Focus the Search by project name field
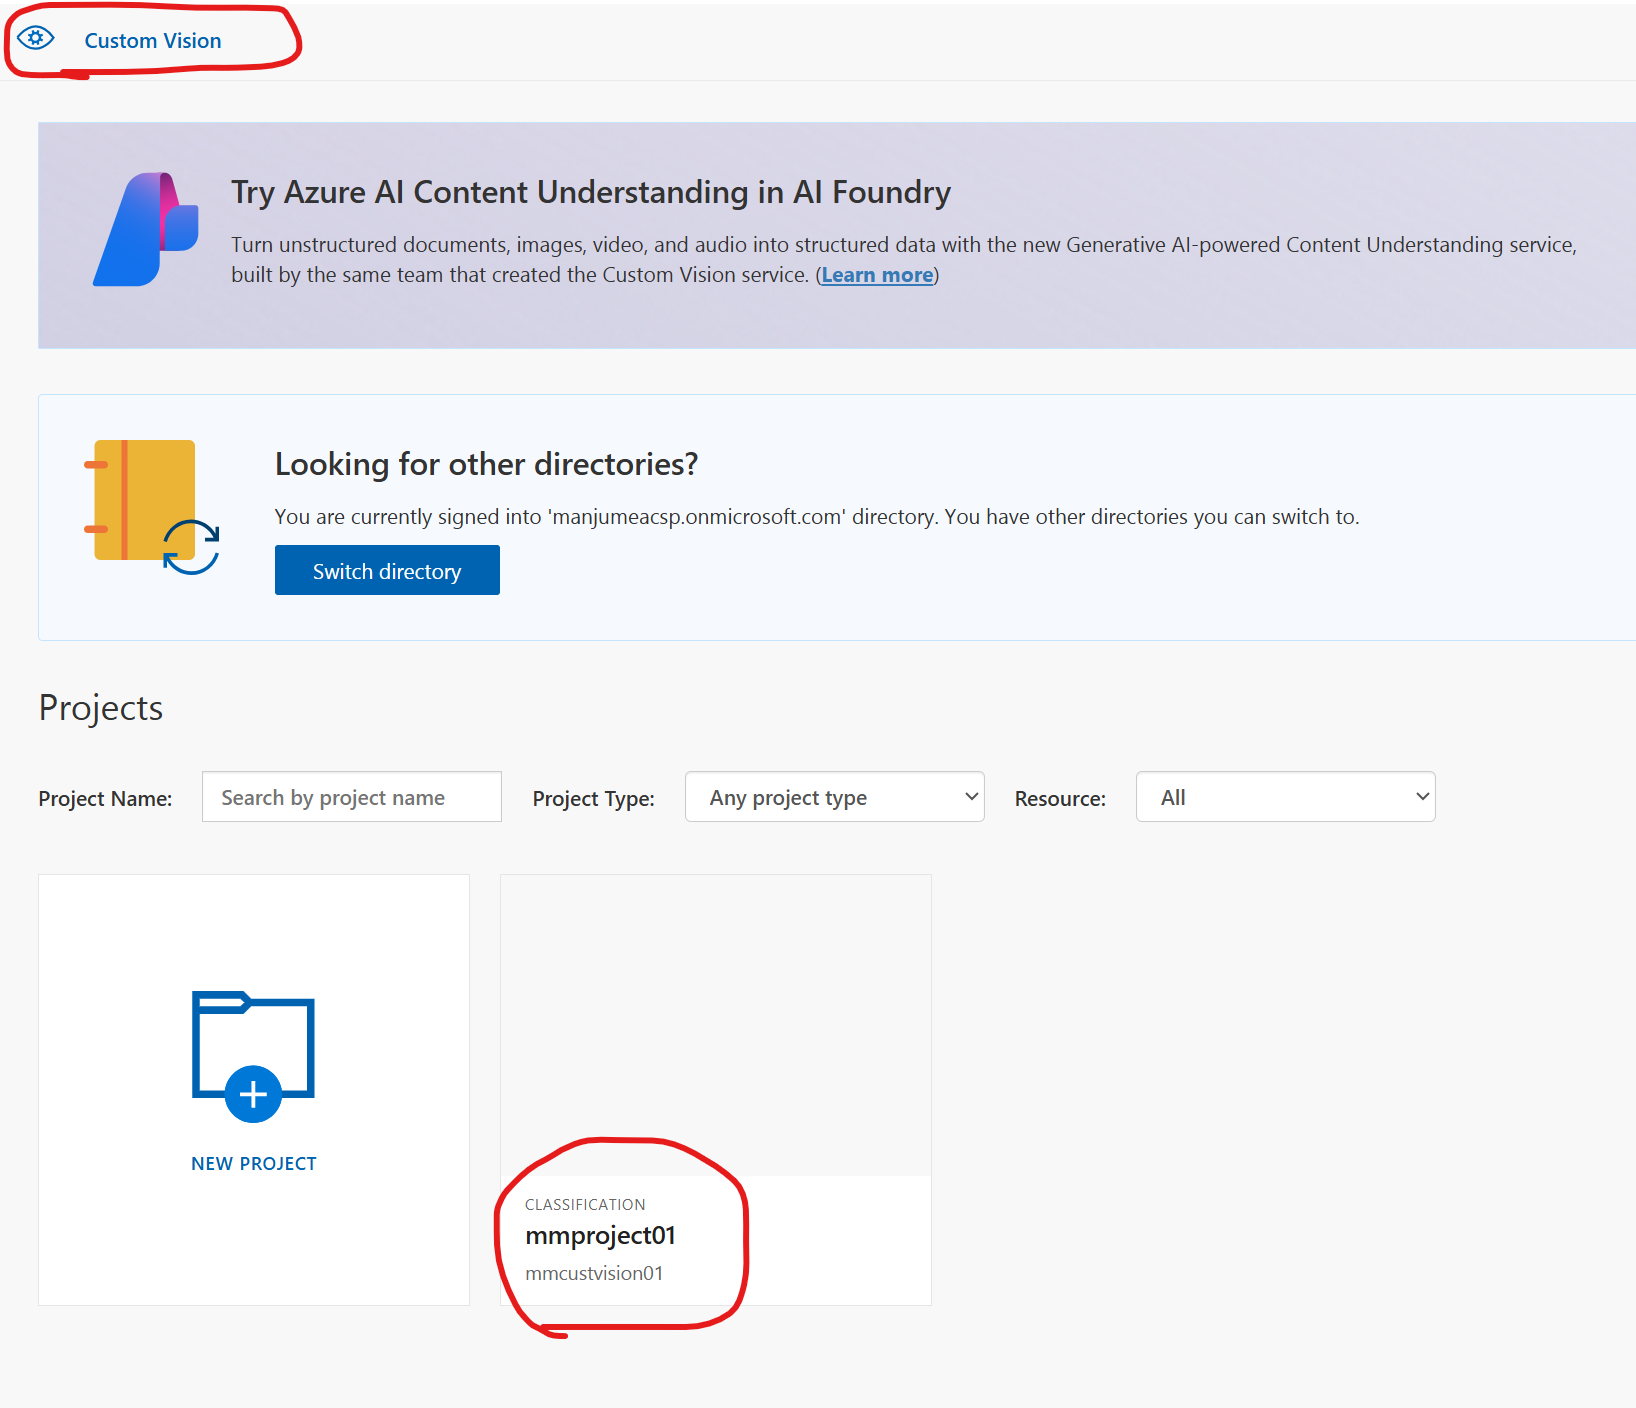The height and width of the screenshot is (1408, 1636). 352,797
